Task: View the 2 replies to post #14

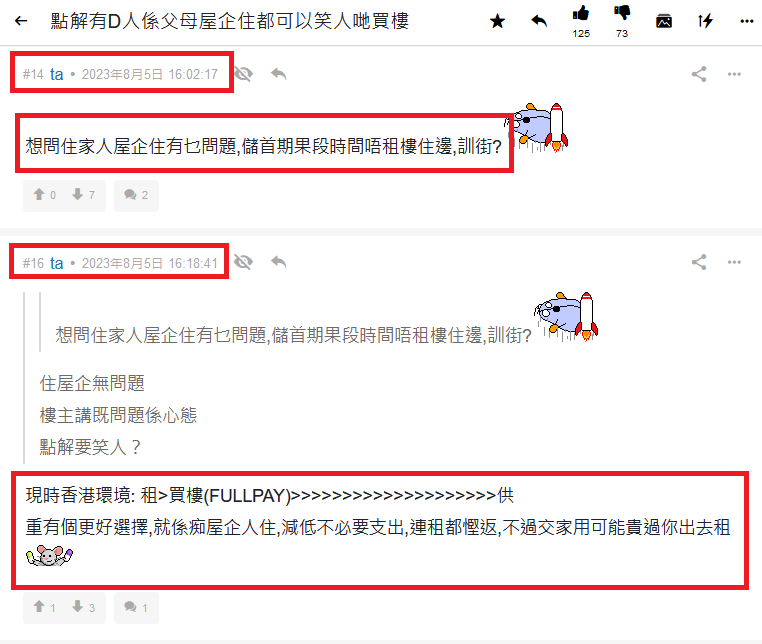Action: (x=136, y=195)
